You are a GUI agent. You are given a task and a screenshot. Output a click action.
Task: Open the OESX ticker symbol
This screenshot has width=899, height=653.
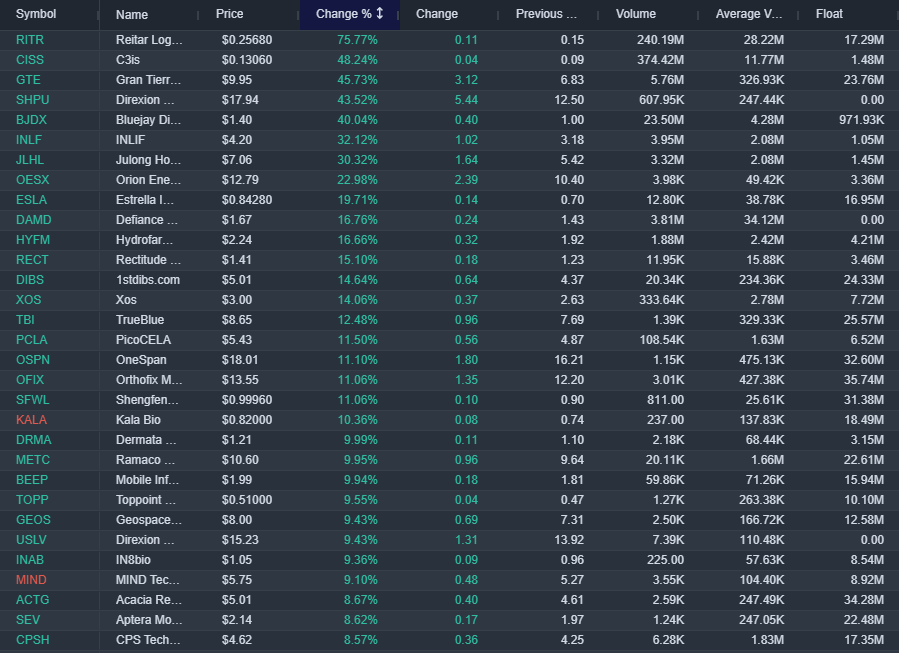coord(33,180)
